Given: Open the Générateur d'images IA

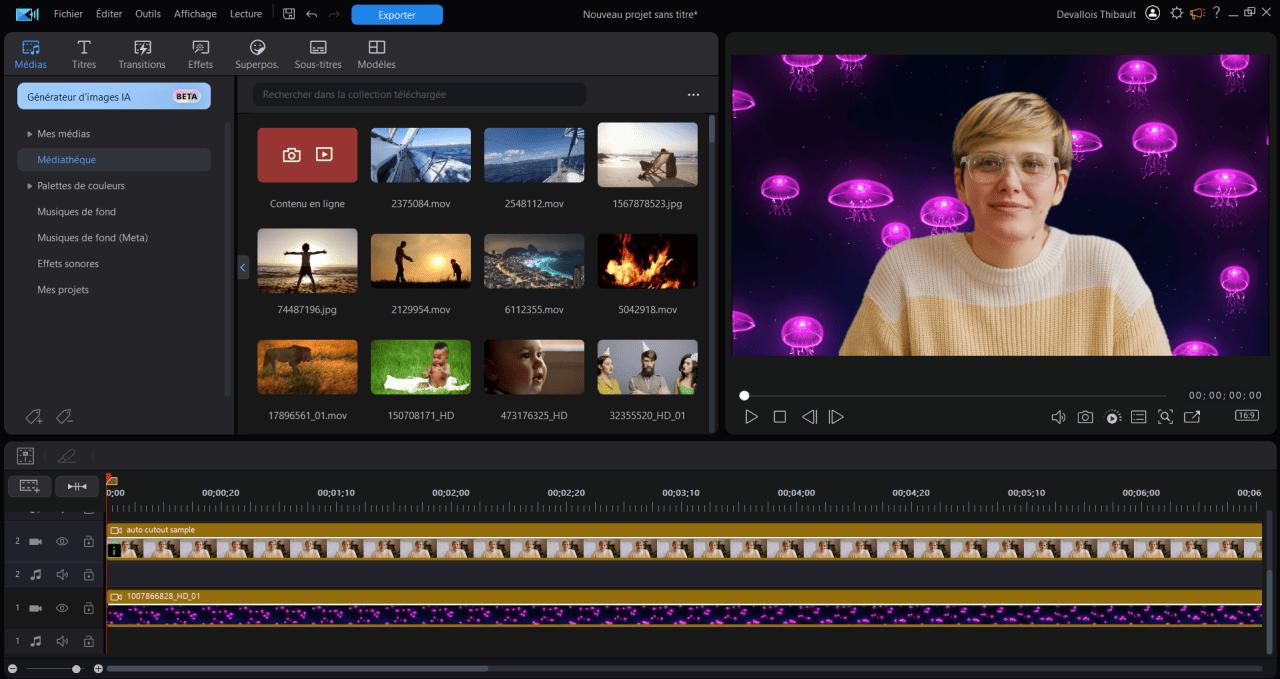Looking at the screenshot, I should pyautogui.click(x=113, y=97).
